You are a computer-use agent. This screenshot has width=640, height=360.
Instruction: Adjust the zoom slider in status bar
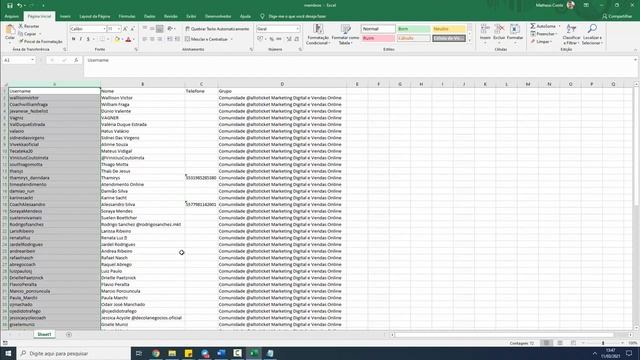pyautogui.click(x=602, y=343)
